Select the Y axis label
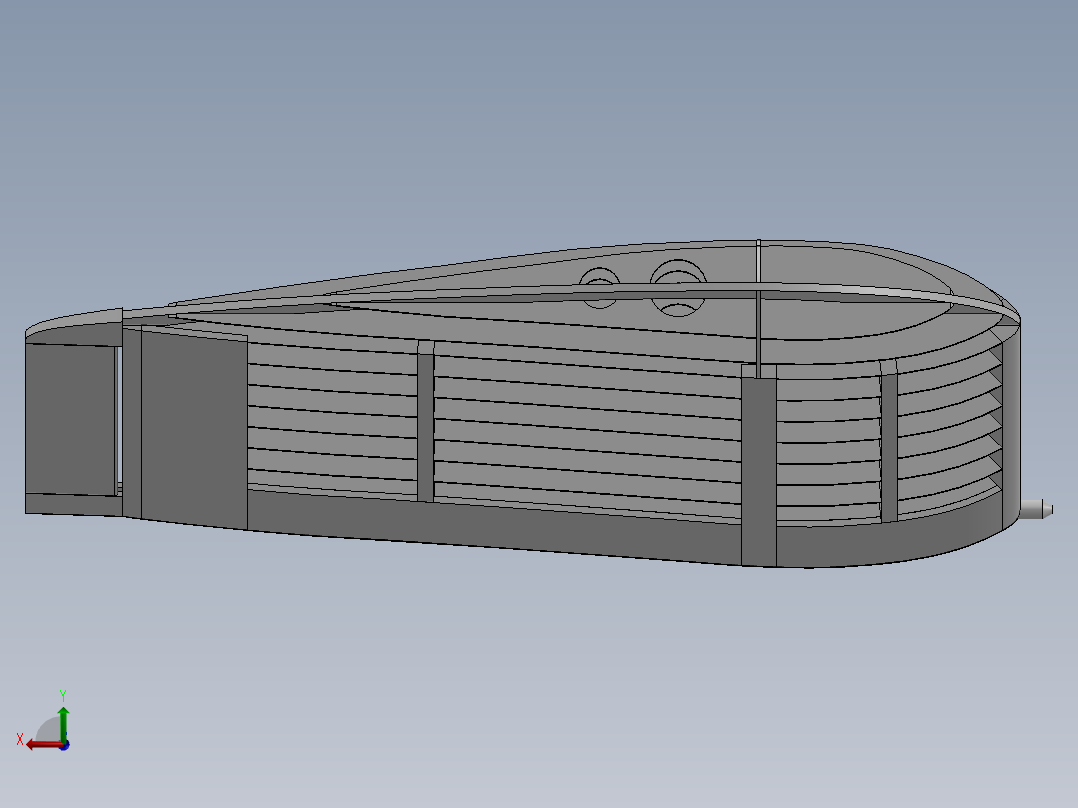This screenshot has height=808, width=1078. (65, 693)
